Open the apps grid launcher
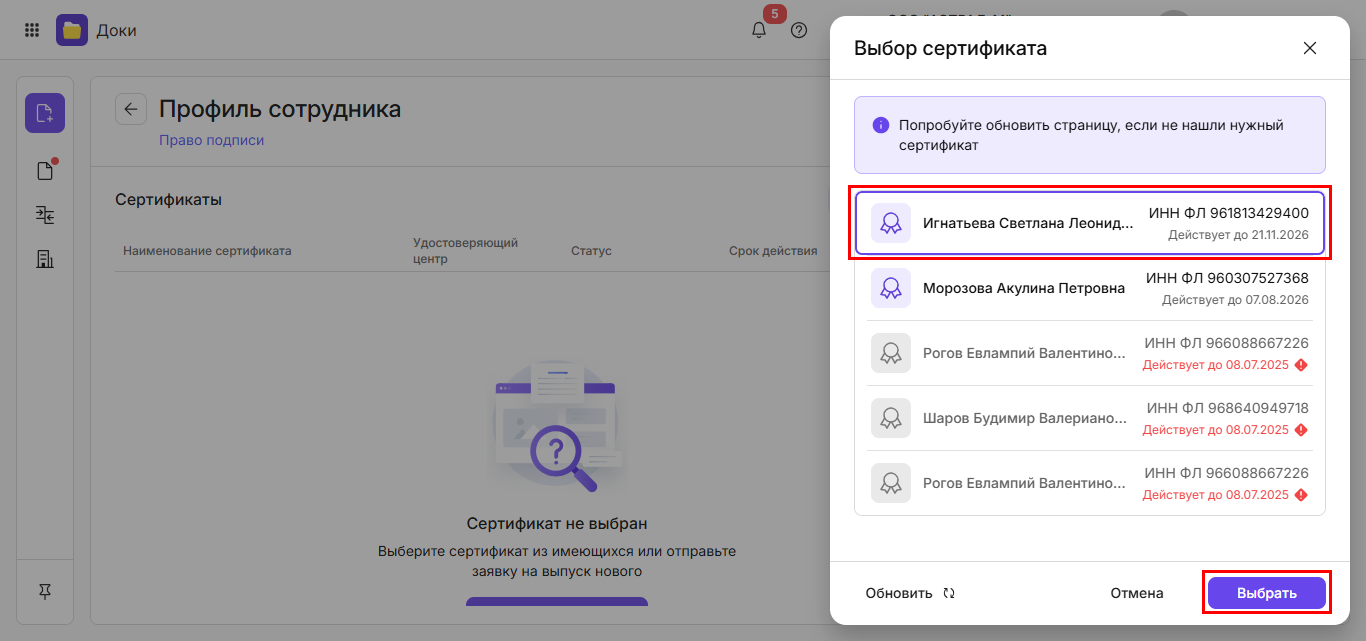Screen dimensions: 1366x641 pyautogui.click(x=32, y=30)
